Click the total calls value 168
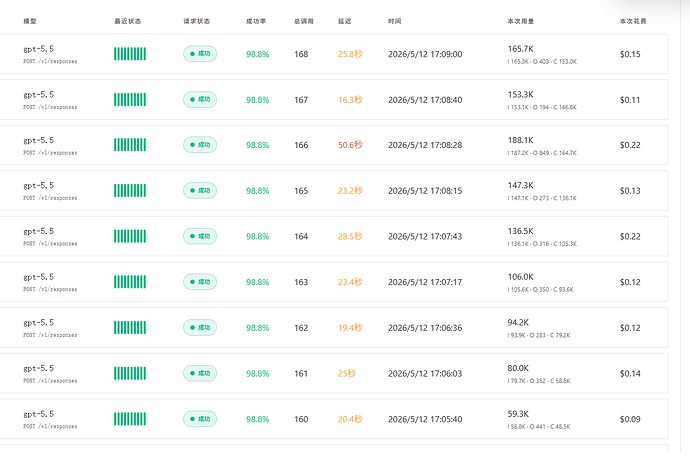The width and height of the screenshot is (690, 456). [x=301, y=54]
